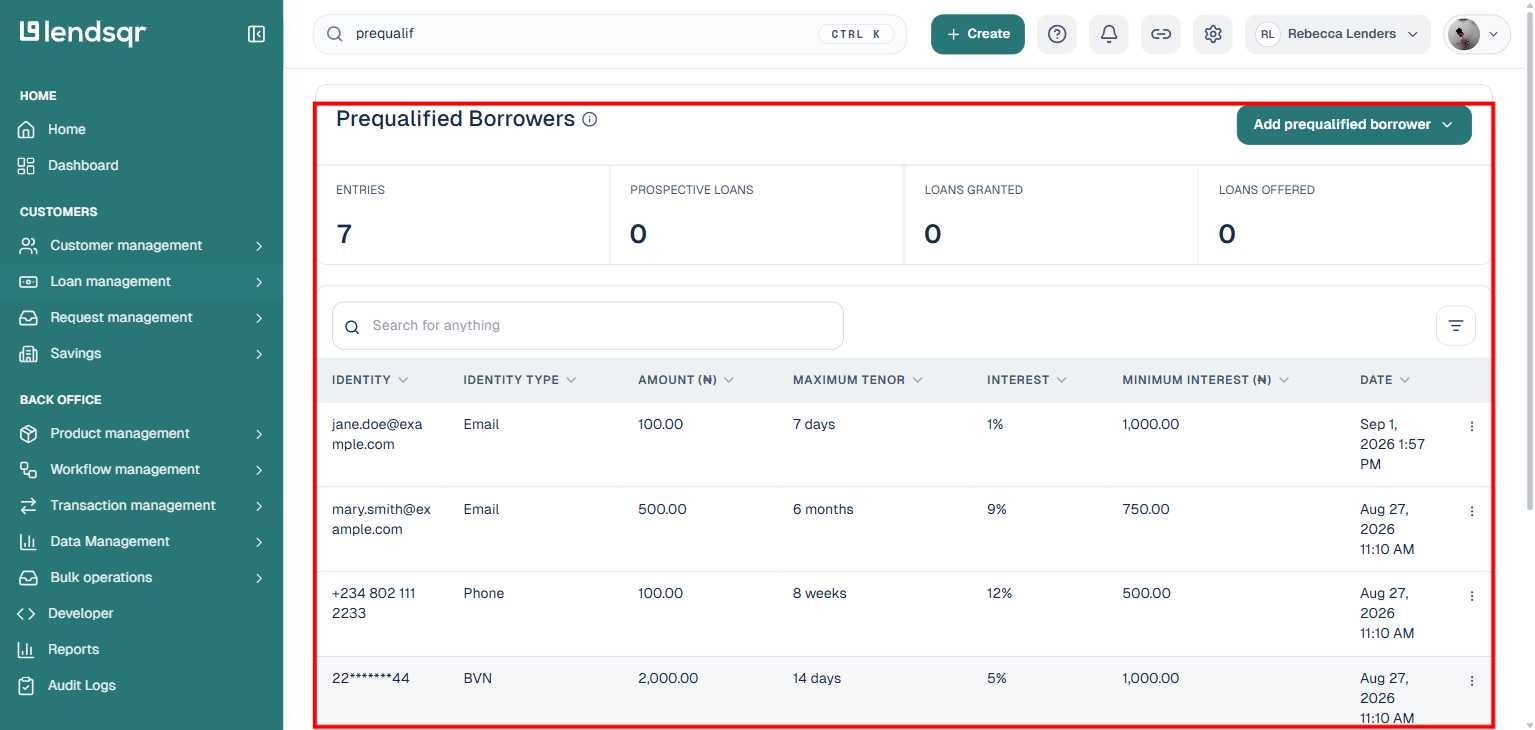Screen dimensions: 1535x730
Task: Sort by the DATE column header
Action: click(1385, 380)
